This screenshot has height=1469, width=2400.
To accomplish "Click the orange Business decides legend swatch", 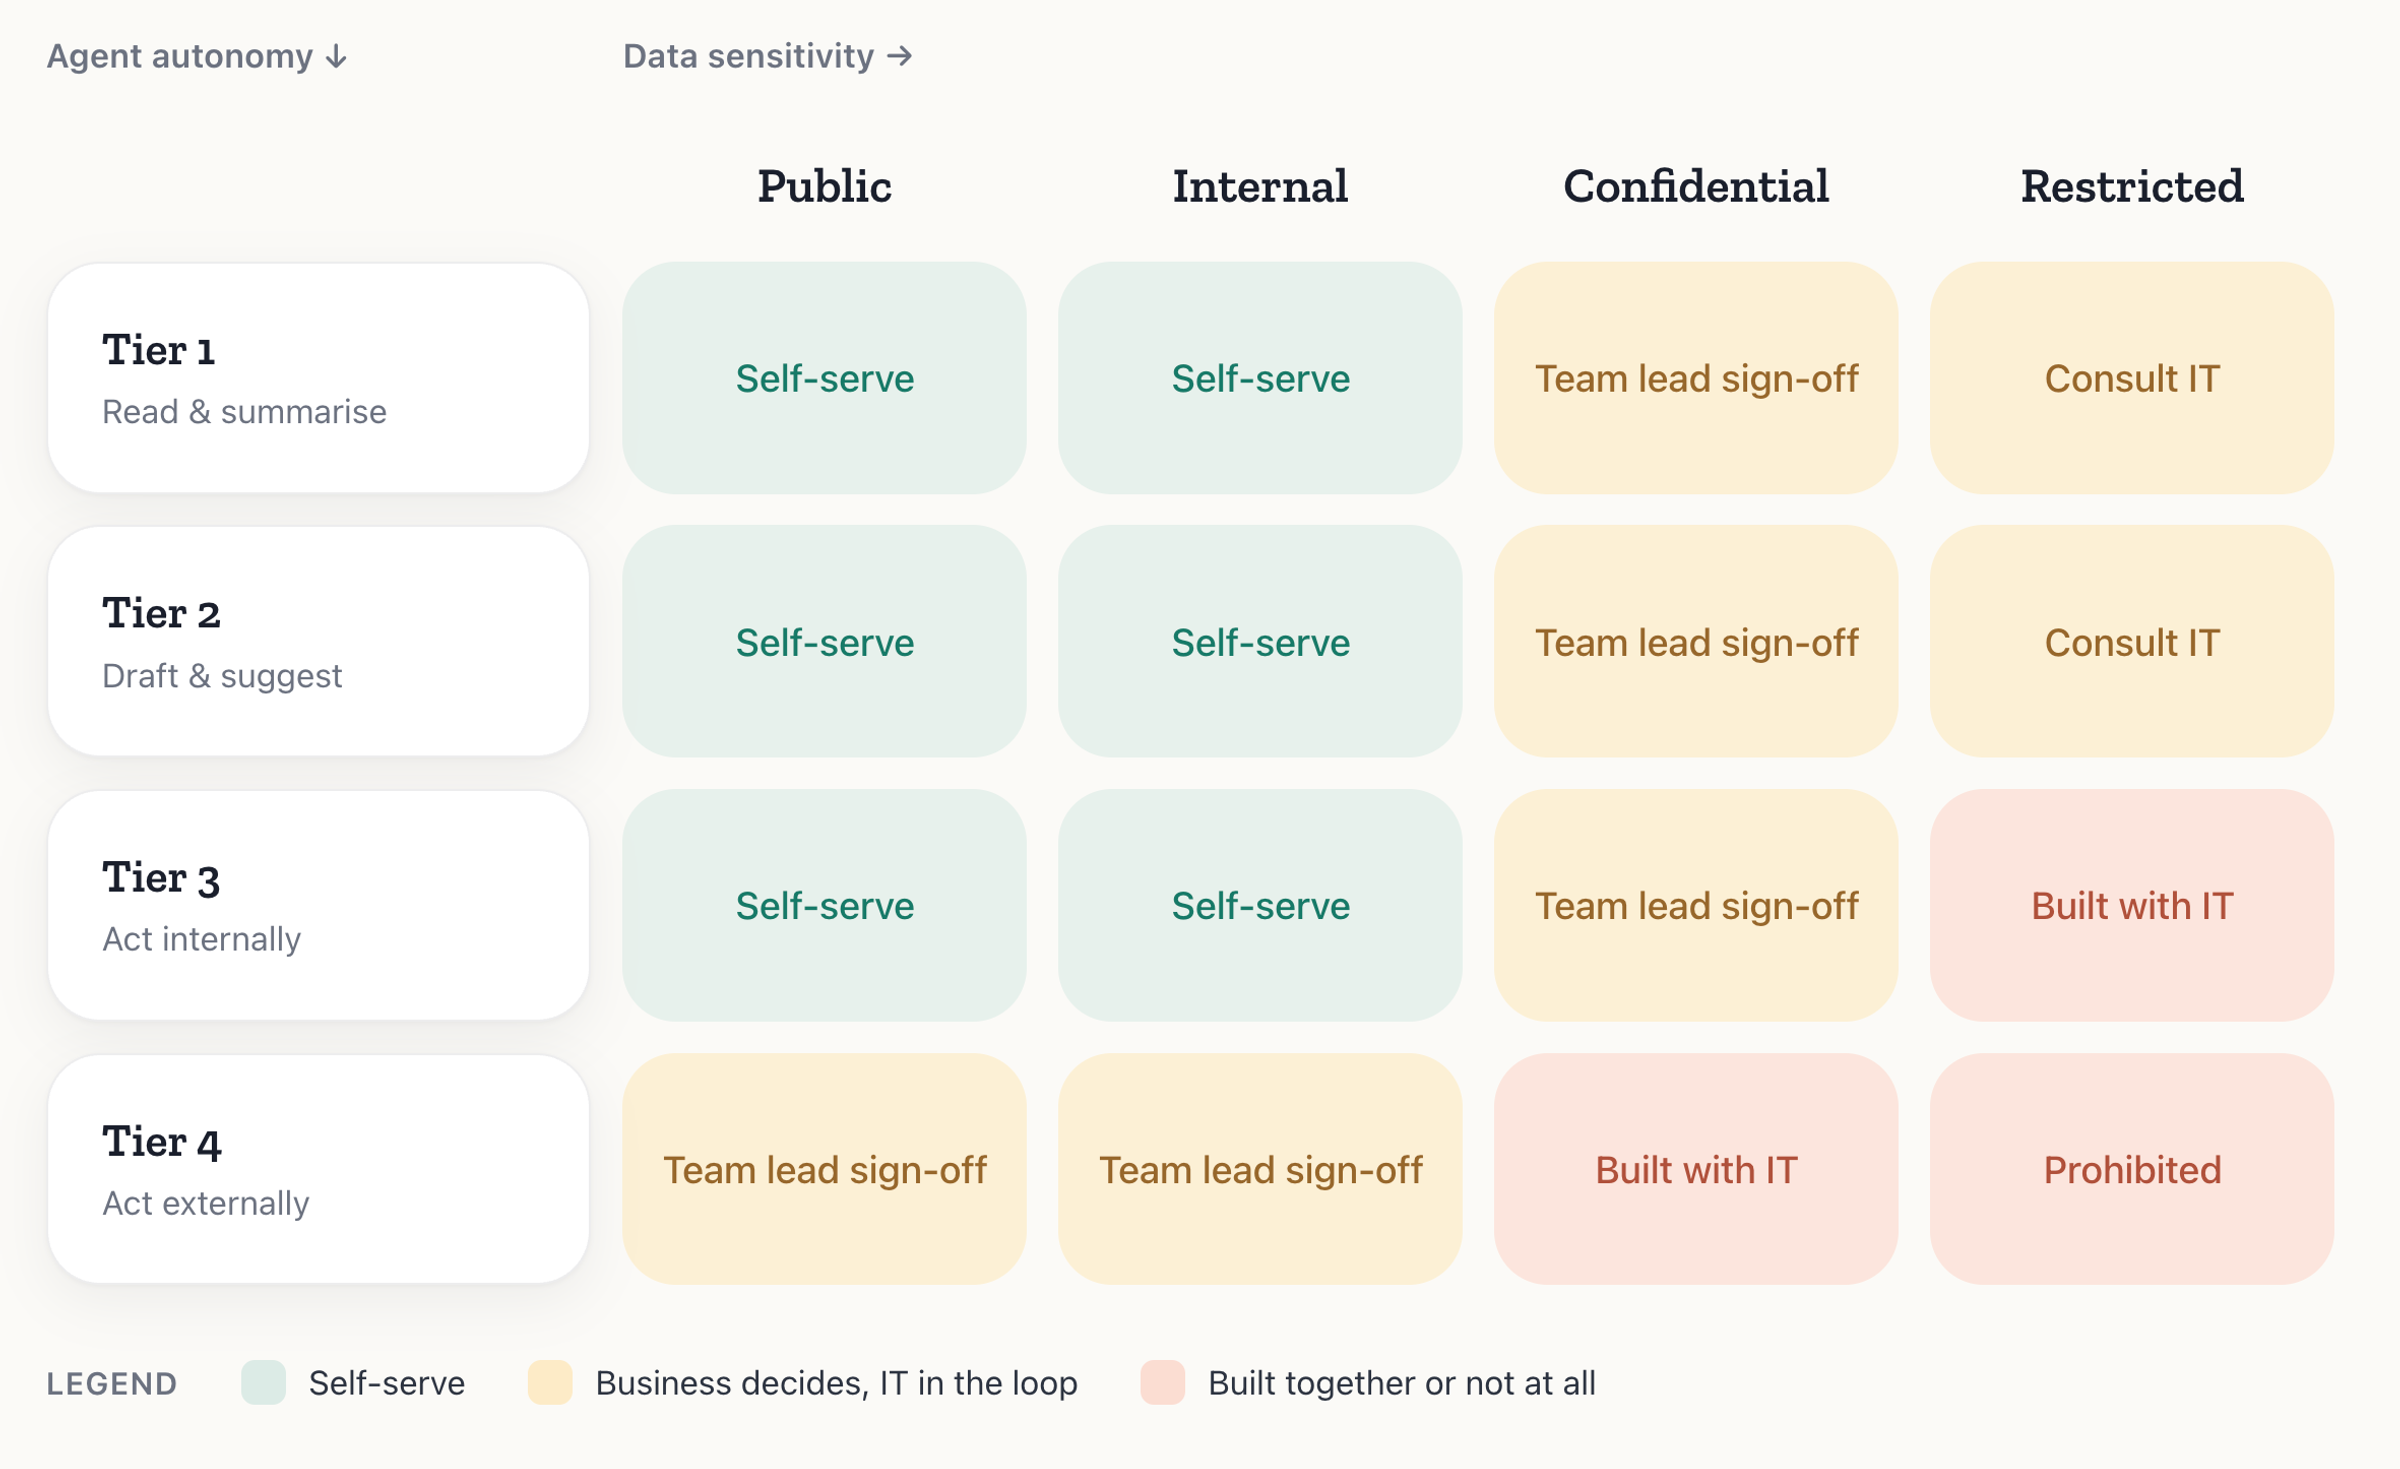I will (550, 1382).
